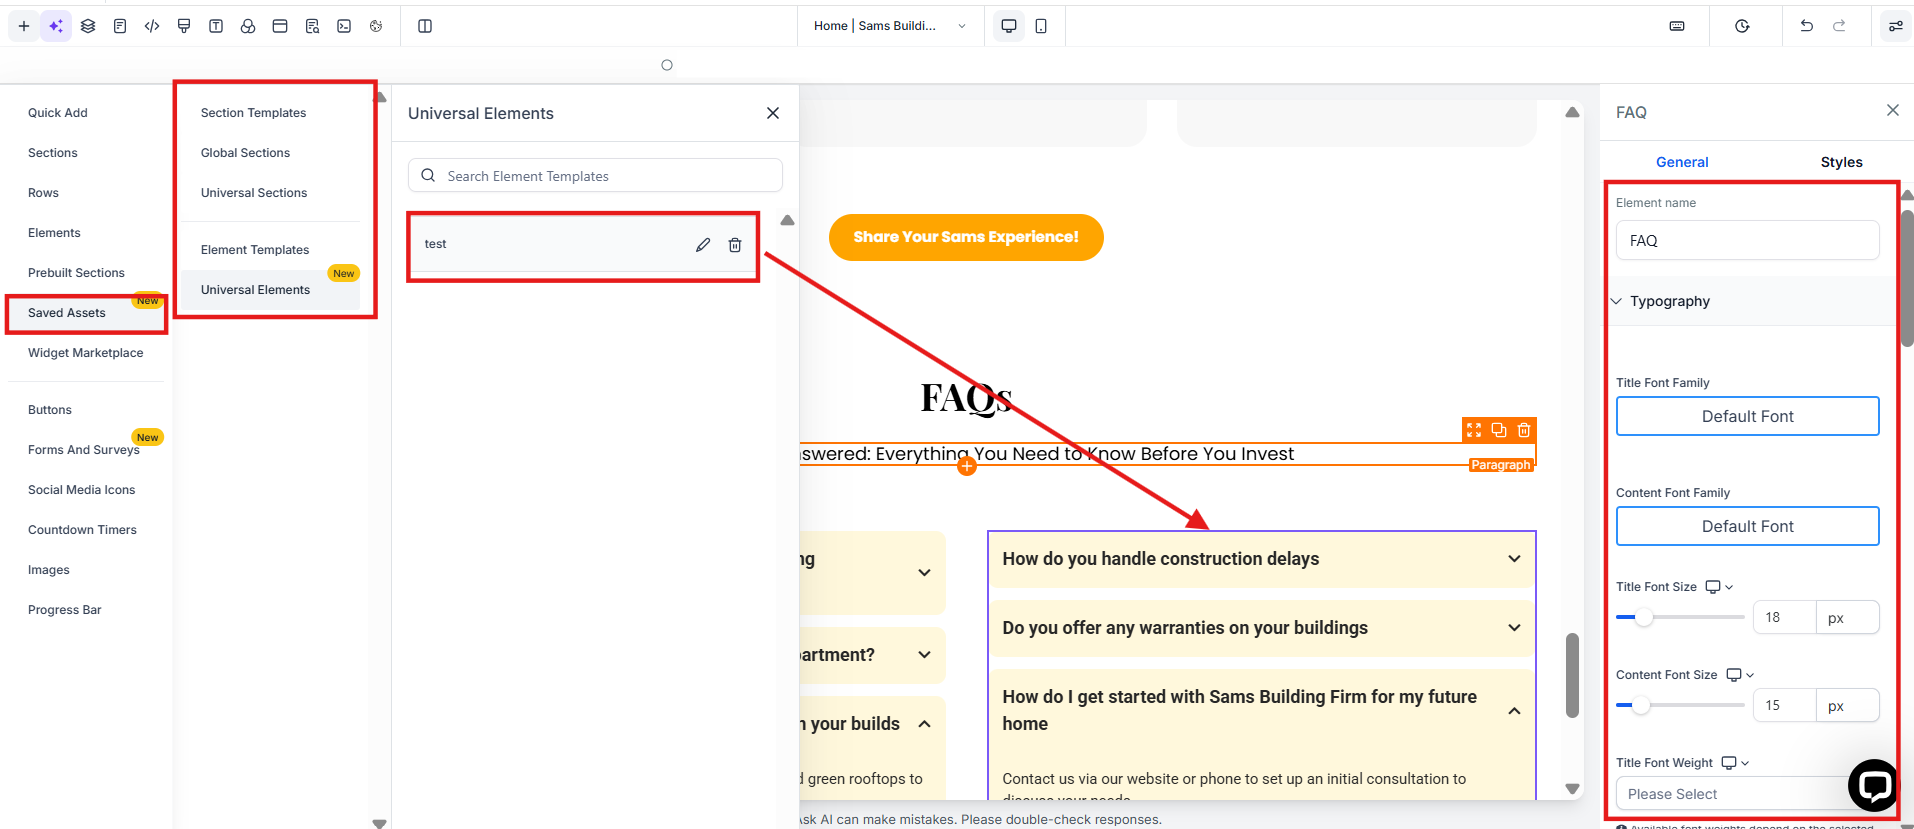1914x829 pixels.
Task: Switch to the Styles tab
Action: click(x=1841, y=162)
